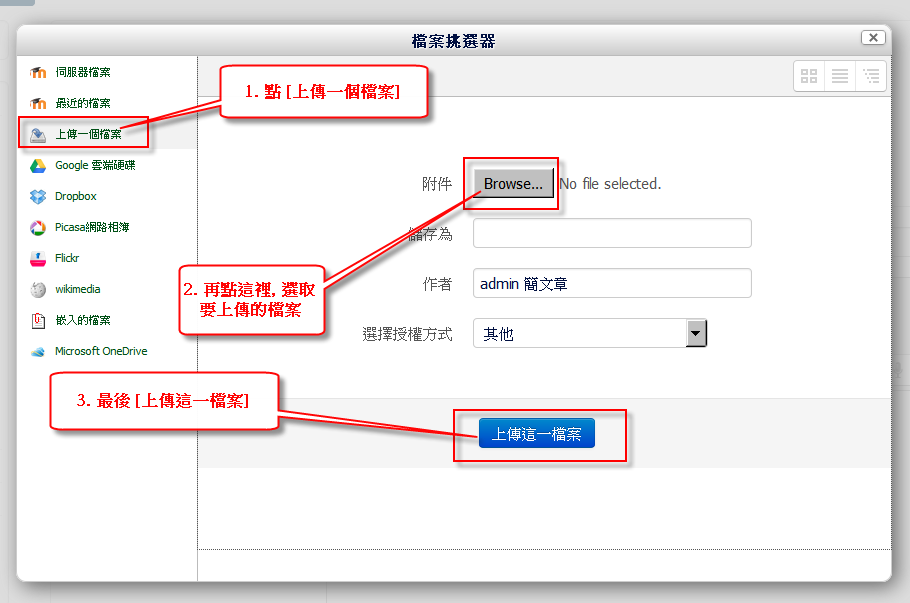Click the 上傳一個檔案 upload icon
This screenshot has height=603, width=910.
[38, 134]
